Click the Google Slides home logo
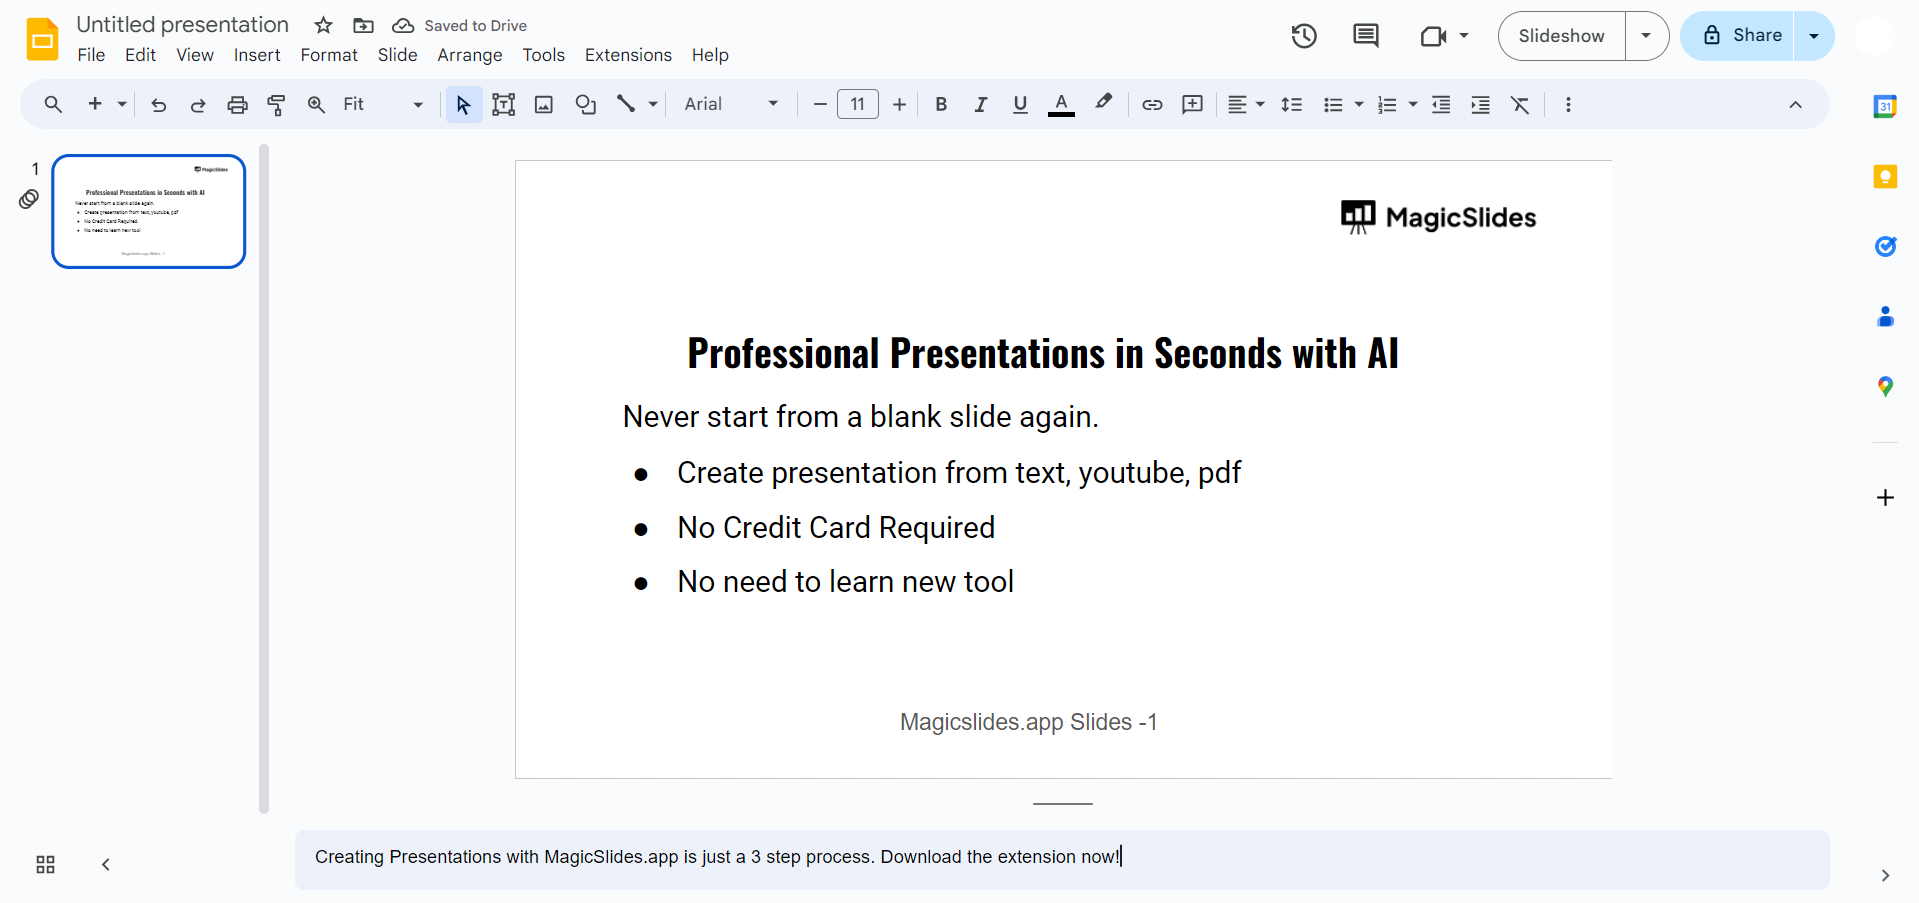Viewport: 1919px width, 903px height. coord(42,39)
